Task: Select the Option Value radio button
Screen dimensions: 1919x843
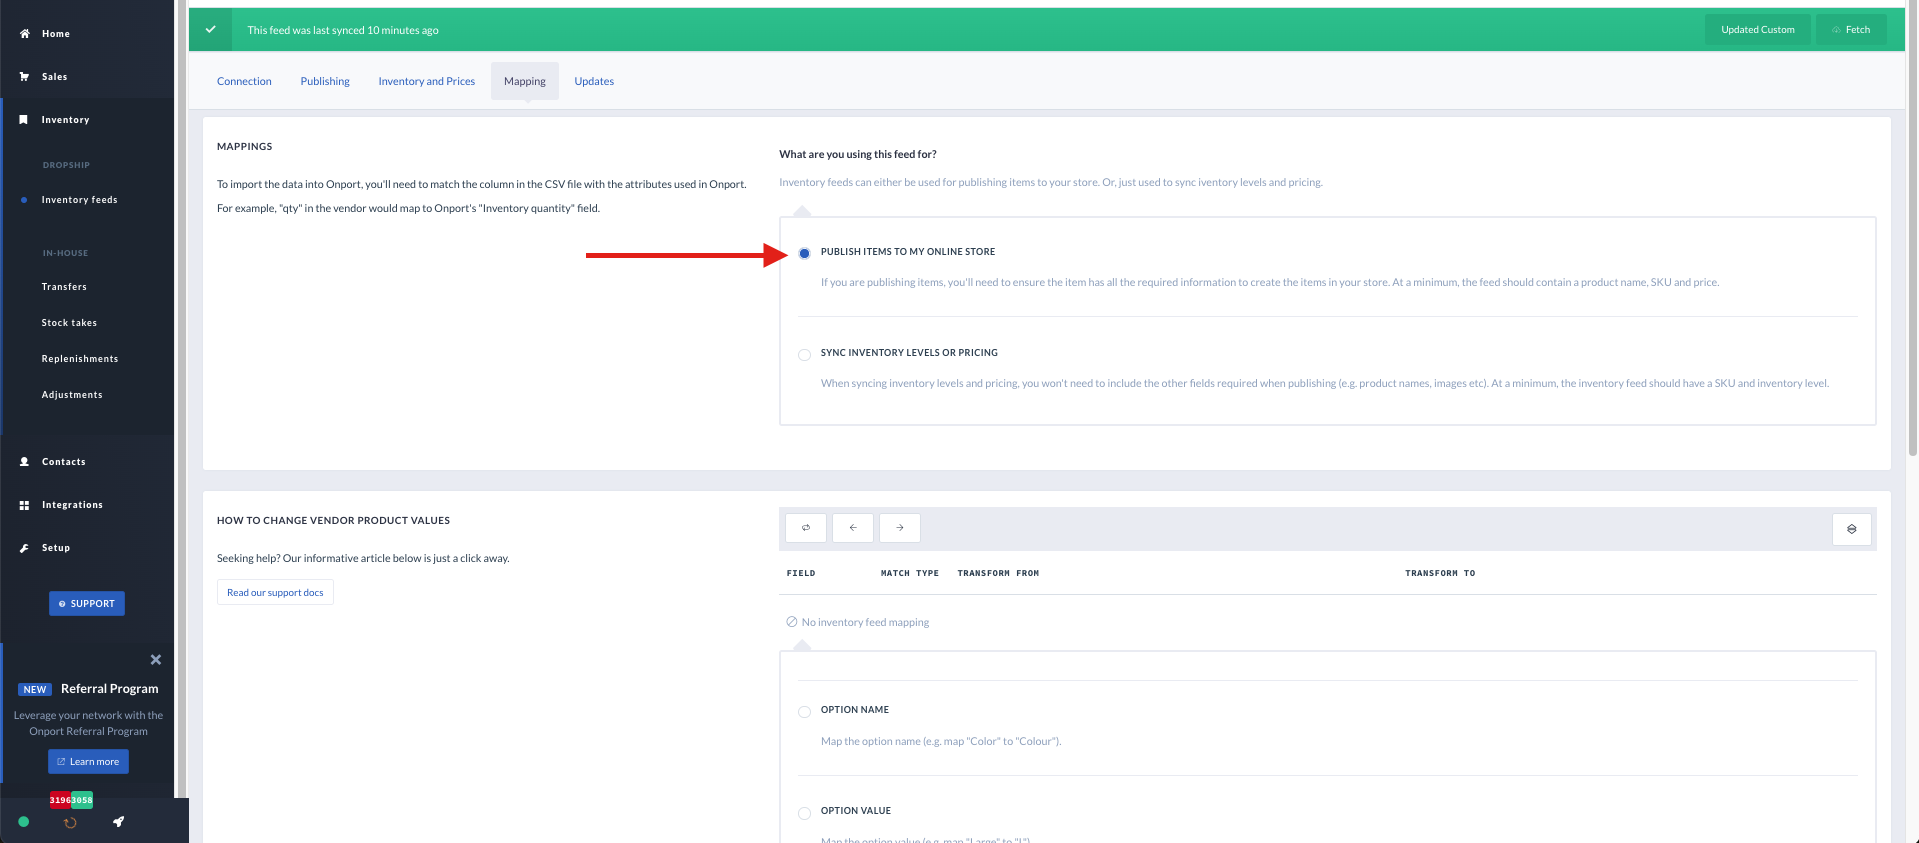Action: [x=804, y=813]
